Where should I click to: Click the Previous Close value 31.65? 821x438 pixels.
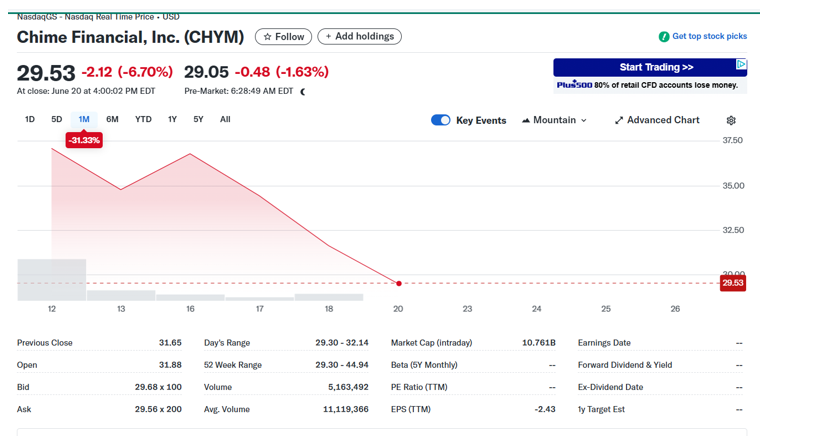pyautogui.click(x=170, y=343)
